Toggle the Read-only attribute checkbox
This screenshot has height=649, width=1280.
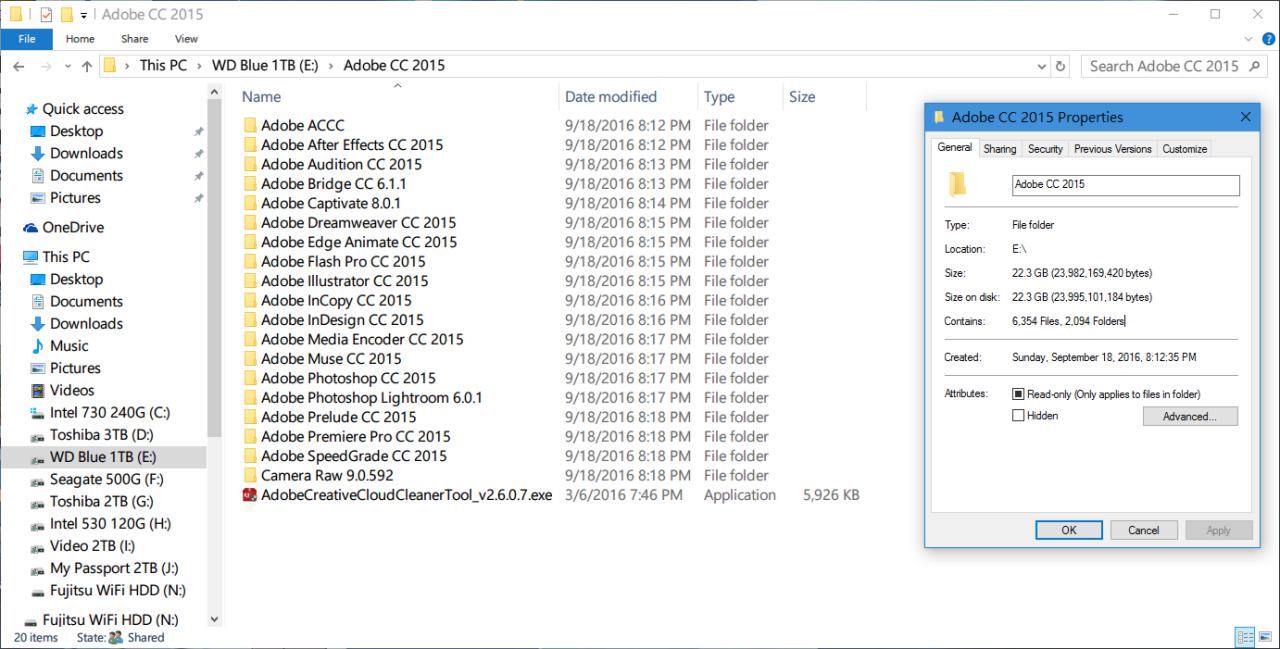coord(1018,394)
